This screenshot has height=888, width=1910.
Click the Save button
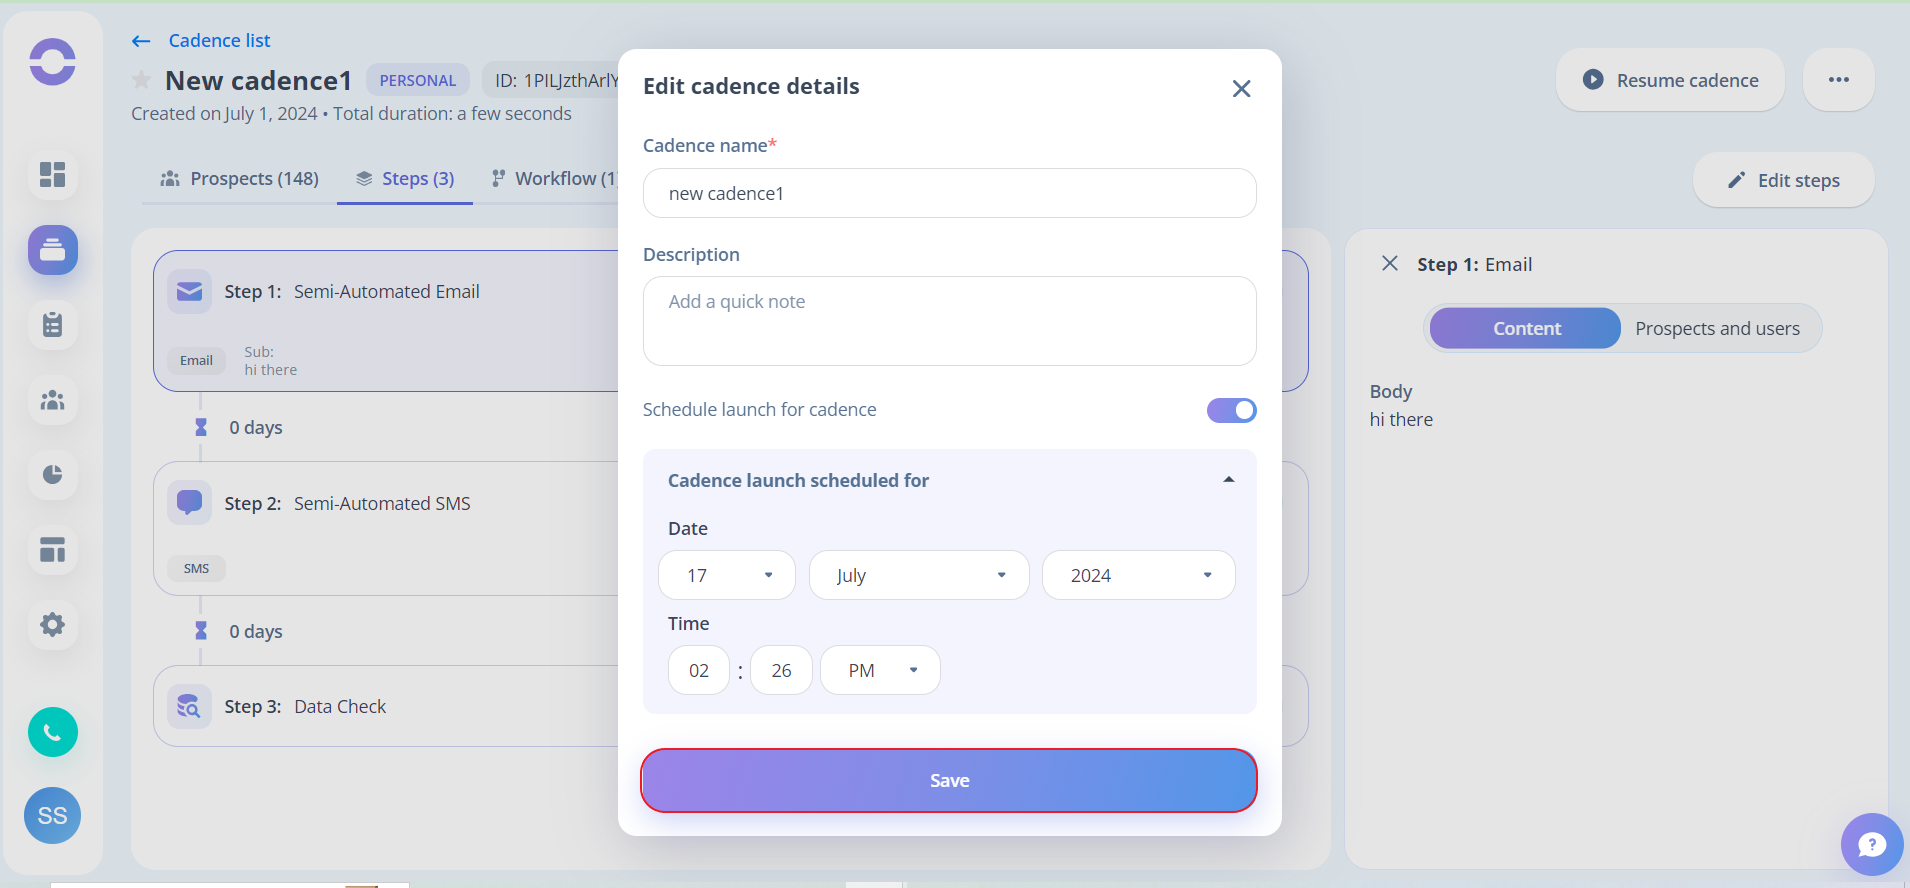949,781
